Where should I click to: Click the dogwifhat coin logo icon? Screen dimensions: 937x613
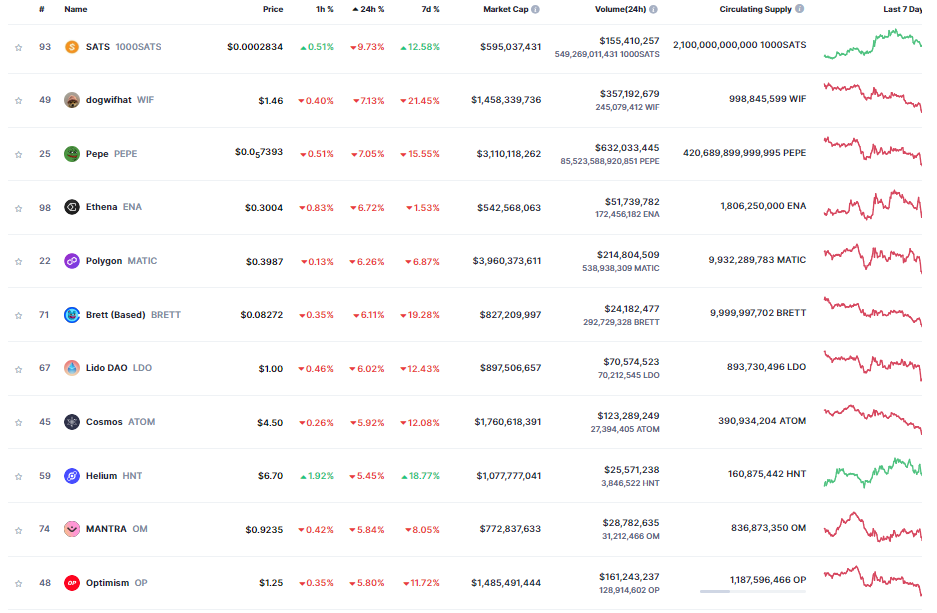(72, 100)
